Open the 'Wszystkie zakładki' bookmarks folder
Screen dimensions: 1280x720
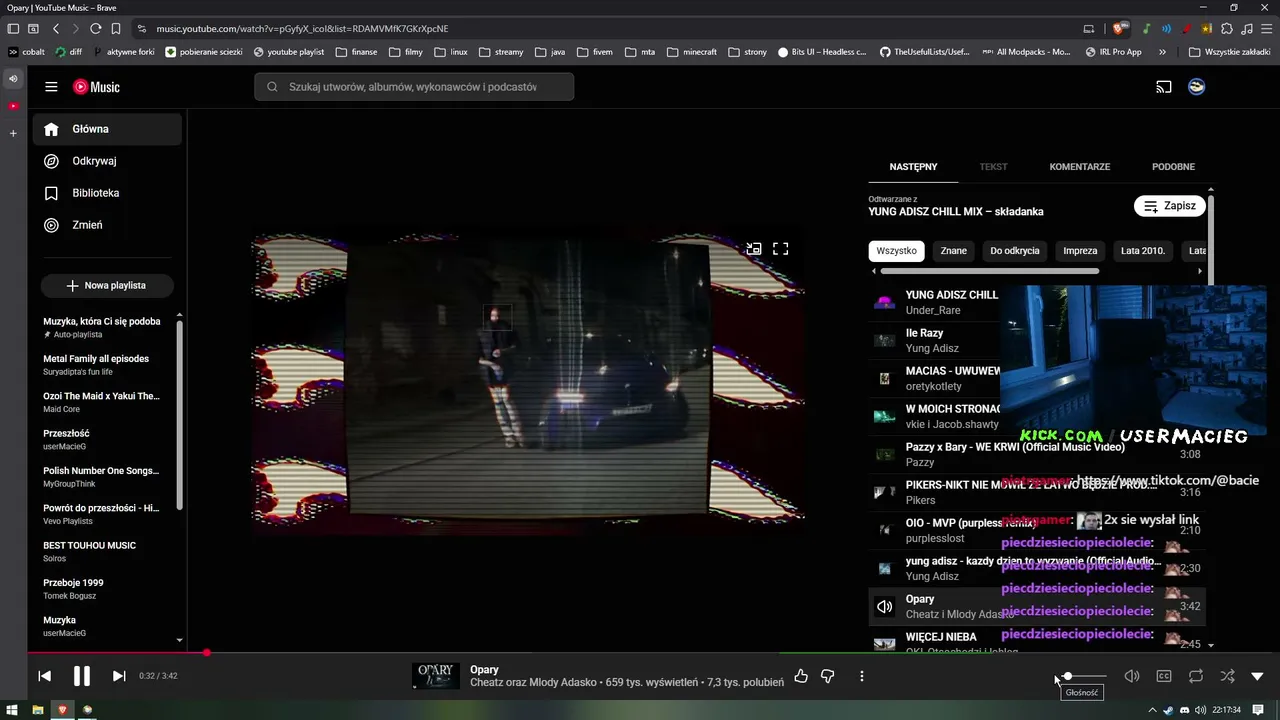pyautogui.click(x=1229, y=52)
